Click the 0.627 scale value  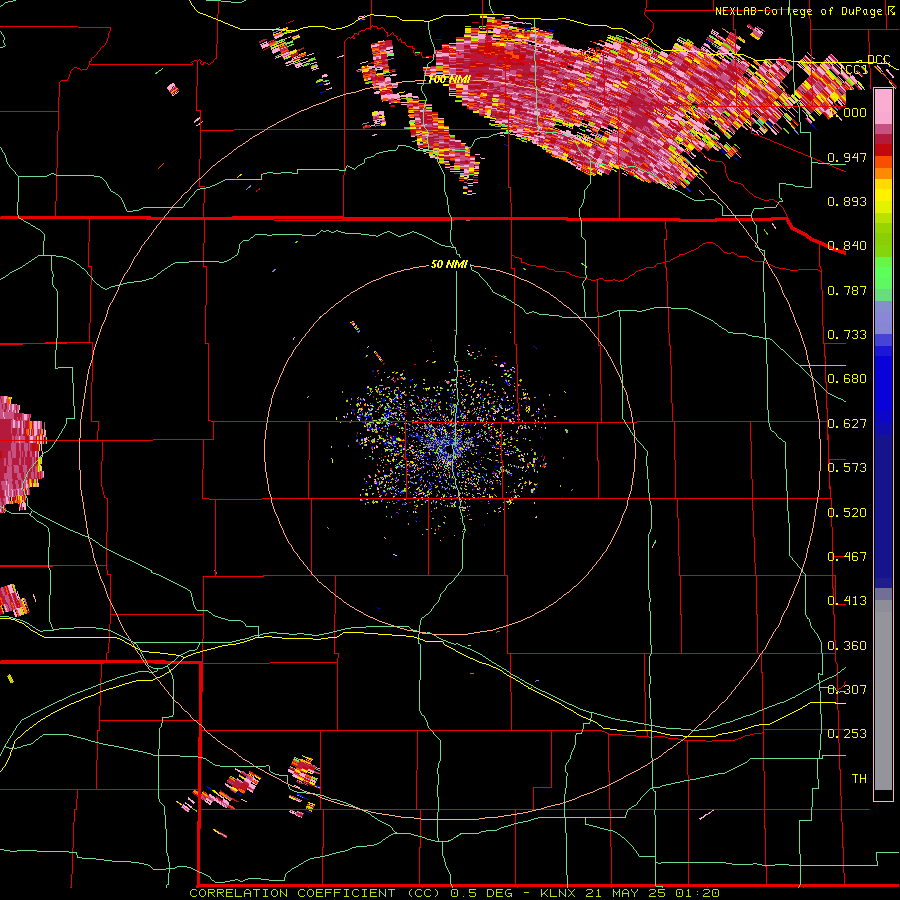[847, 424]
